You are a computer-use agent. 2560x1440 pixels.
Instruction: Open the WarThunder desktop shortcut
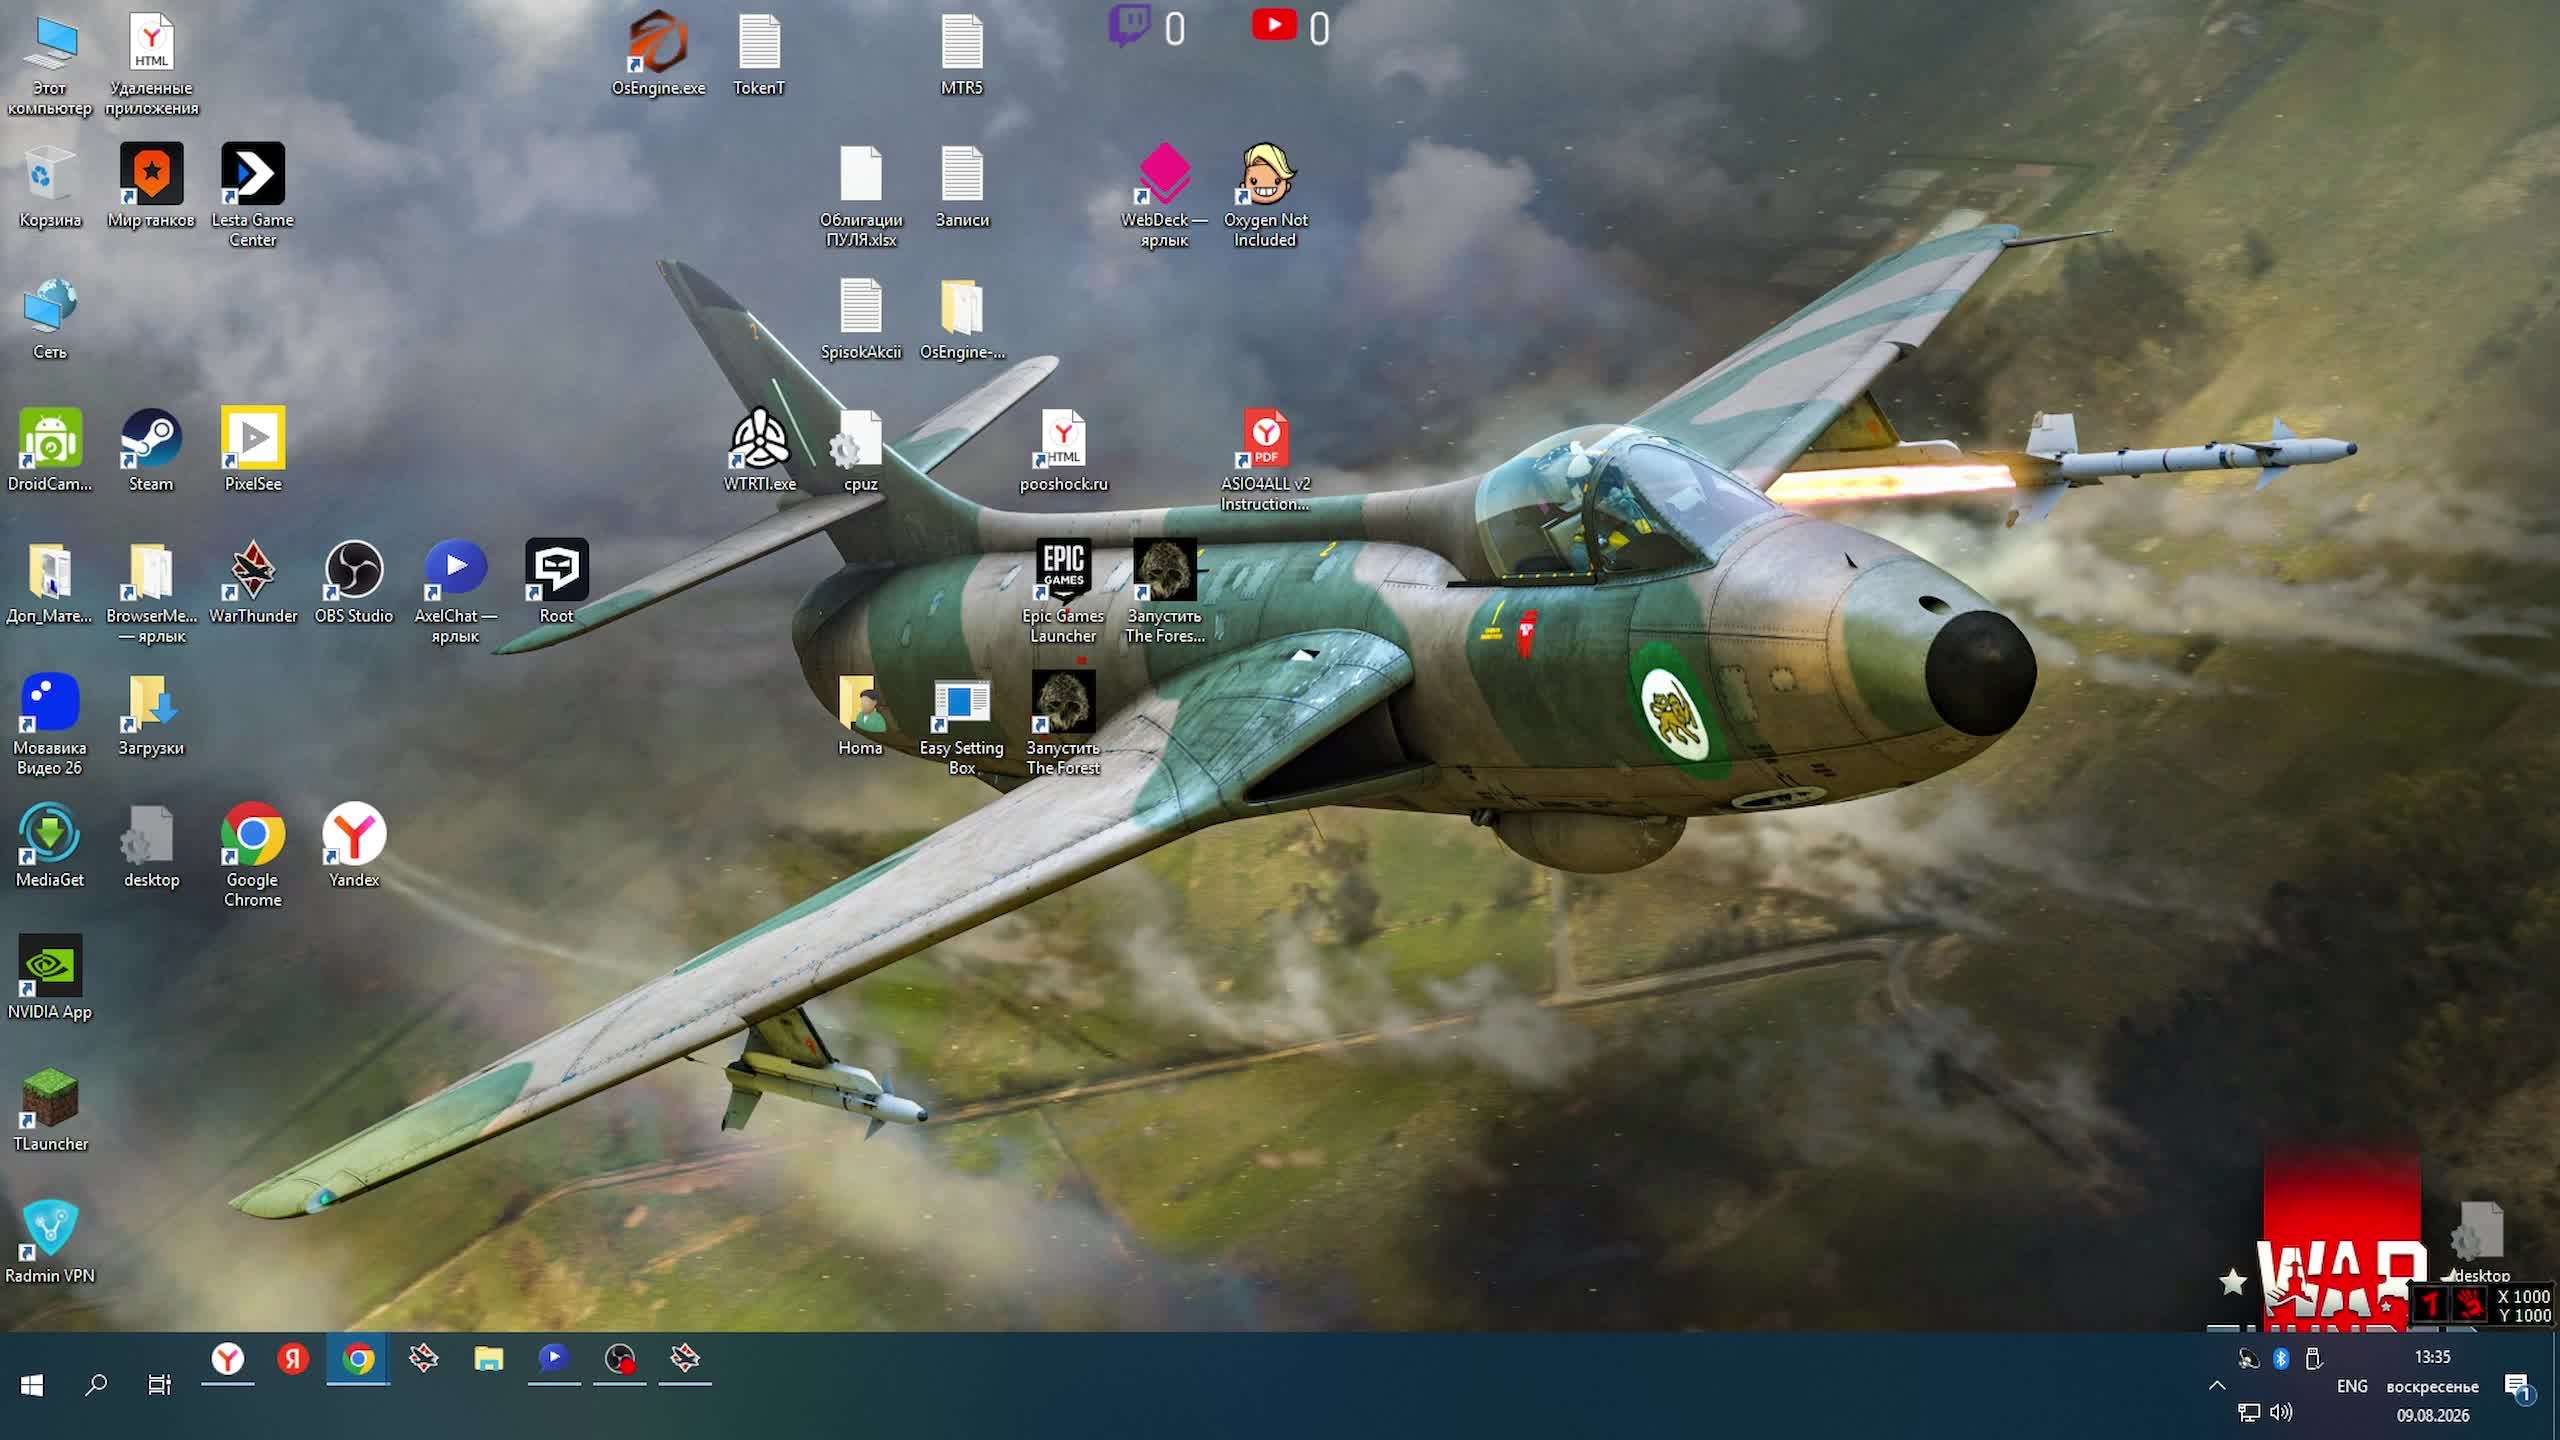(x=253, y=582)
